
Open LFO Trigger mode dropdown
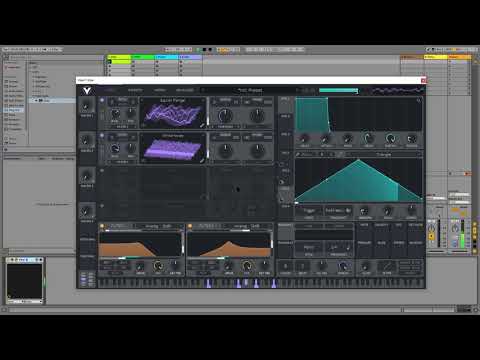click(x=309, y=211)
